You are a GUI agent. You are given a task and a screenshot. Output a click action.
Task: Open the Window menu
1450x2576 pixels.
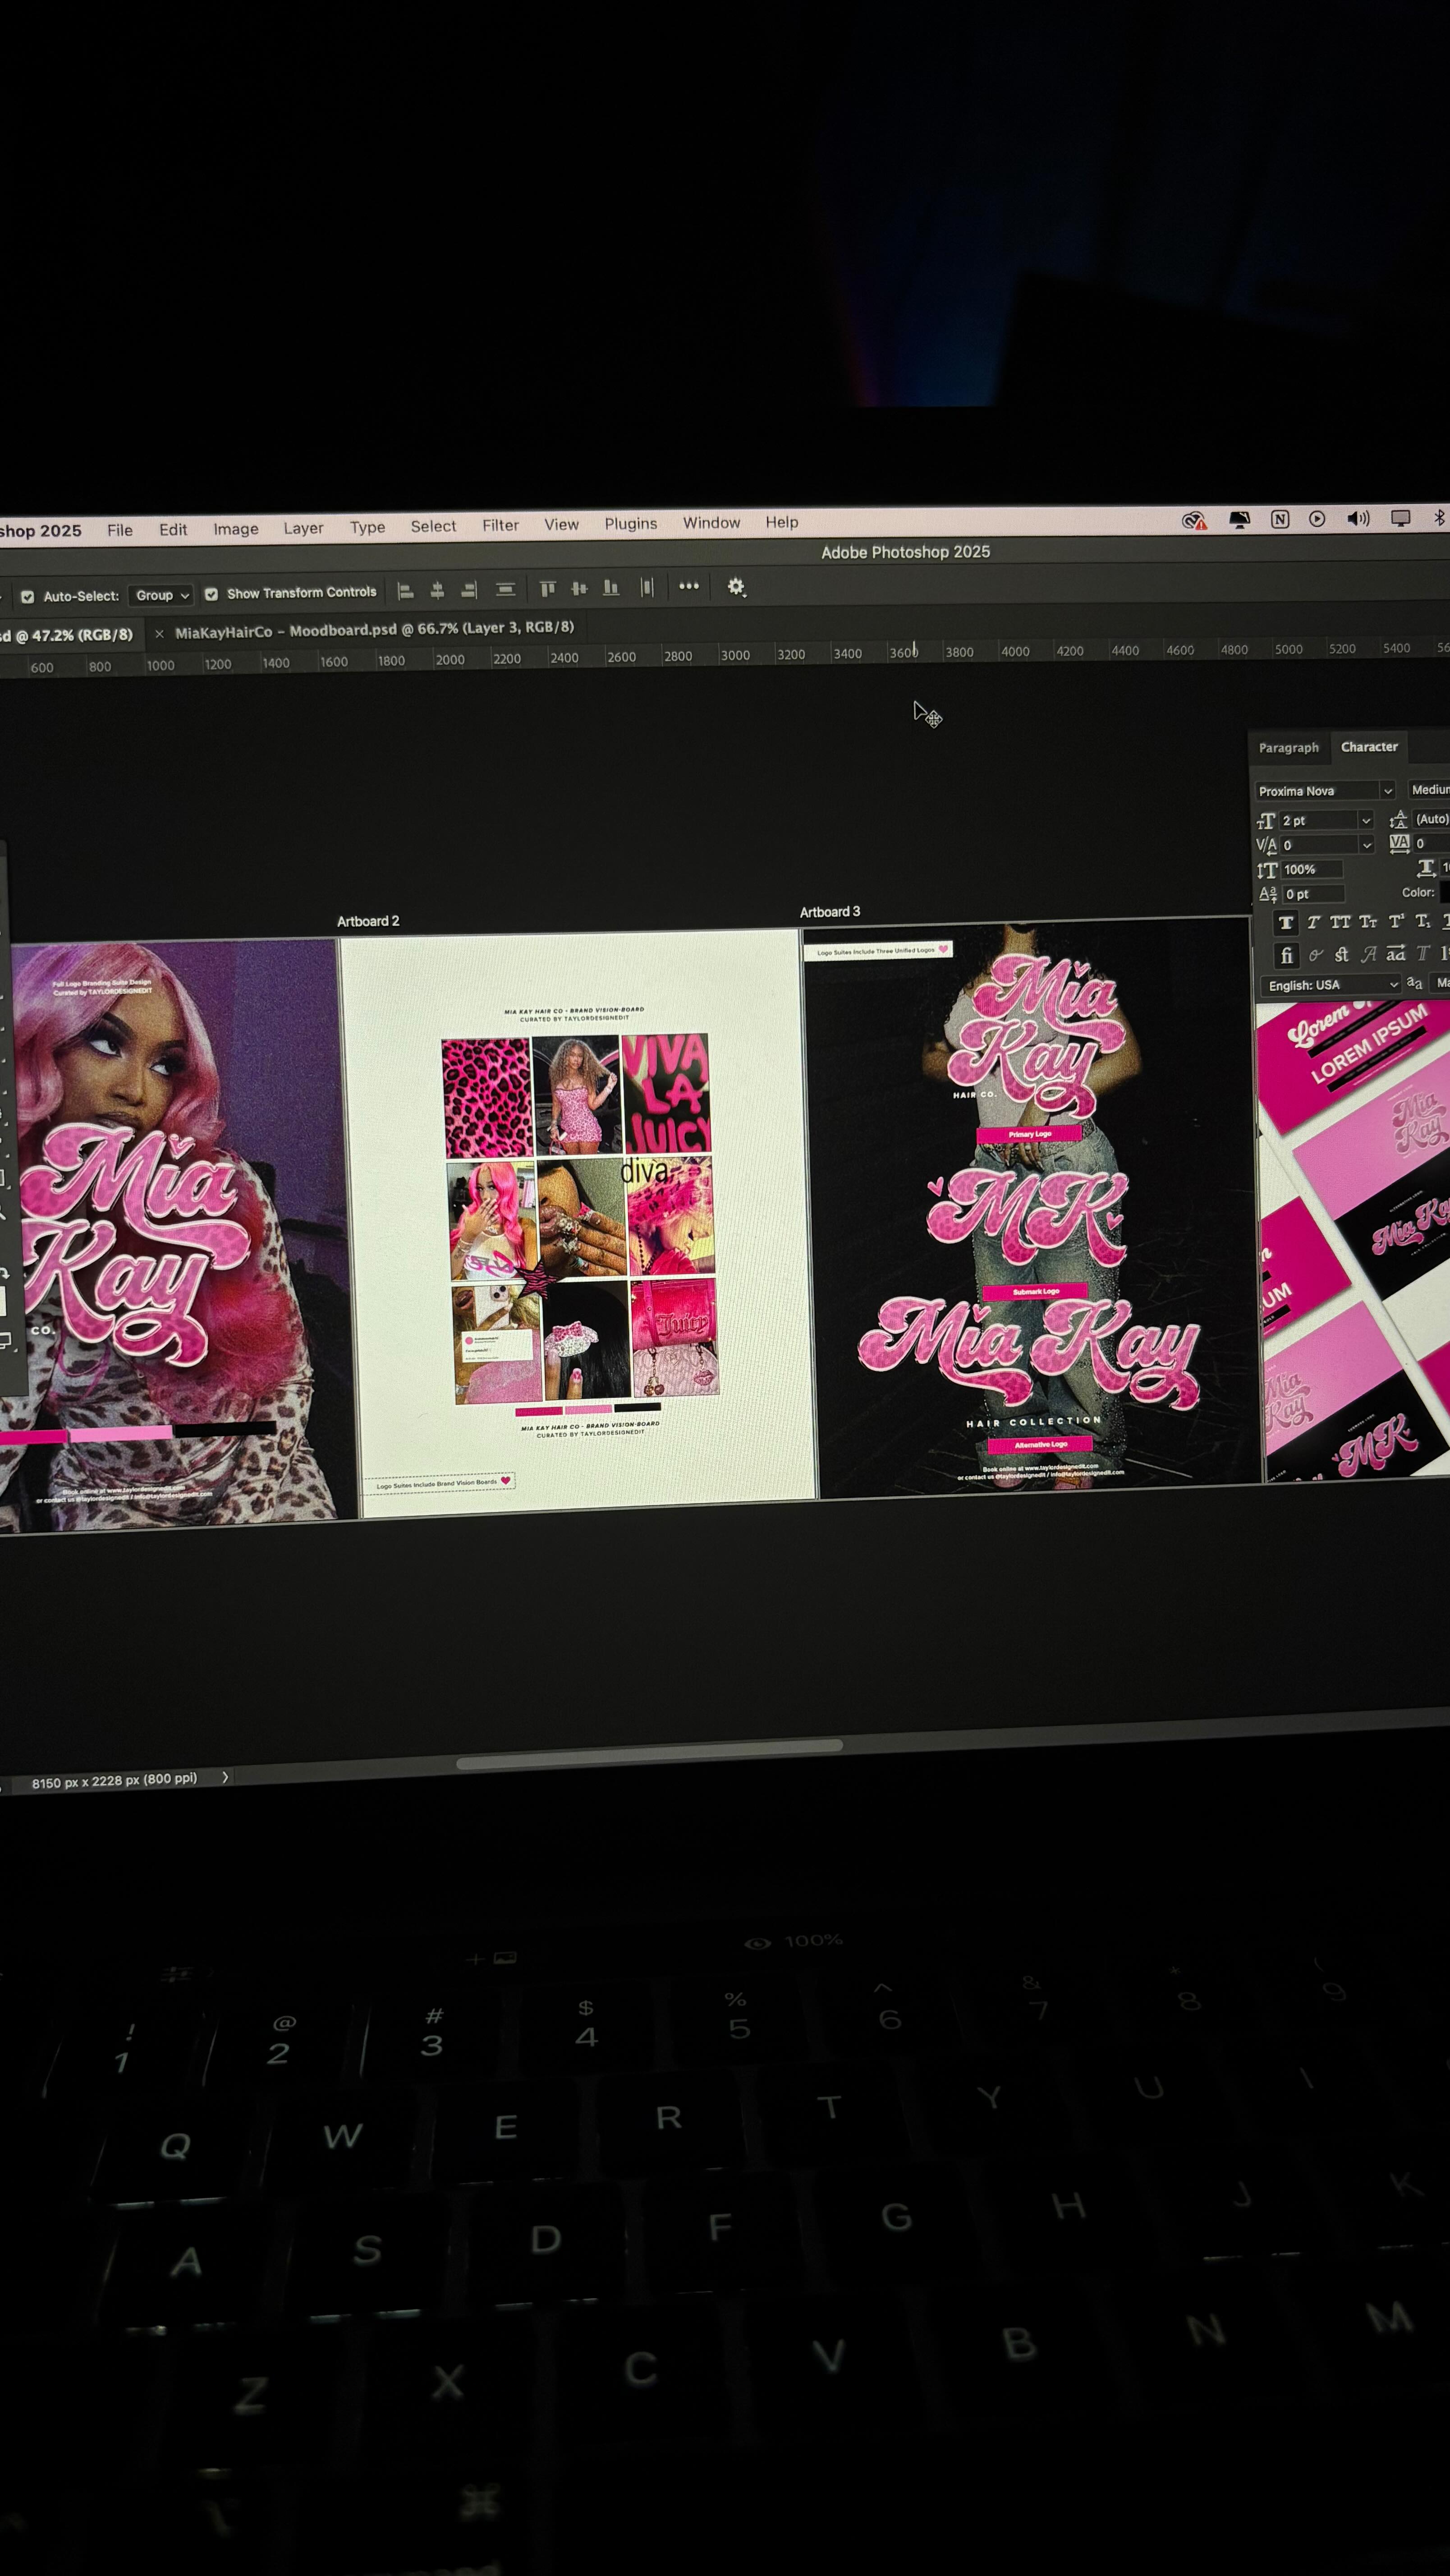pyautogui.click(x=711, y=523)
